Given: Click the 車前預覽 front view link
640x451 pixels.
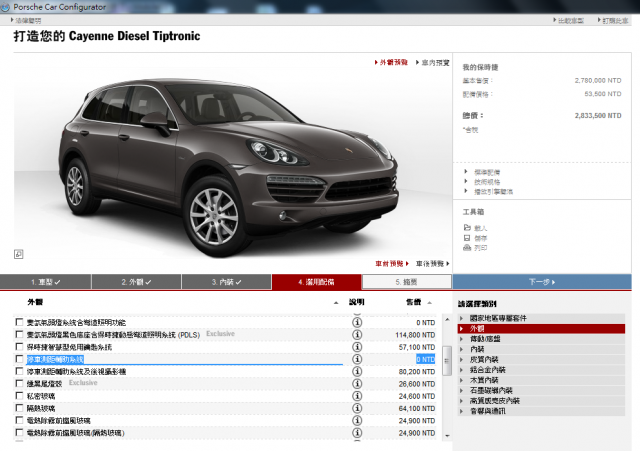Looking at the screenshot, I should coord(392,264).
